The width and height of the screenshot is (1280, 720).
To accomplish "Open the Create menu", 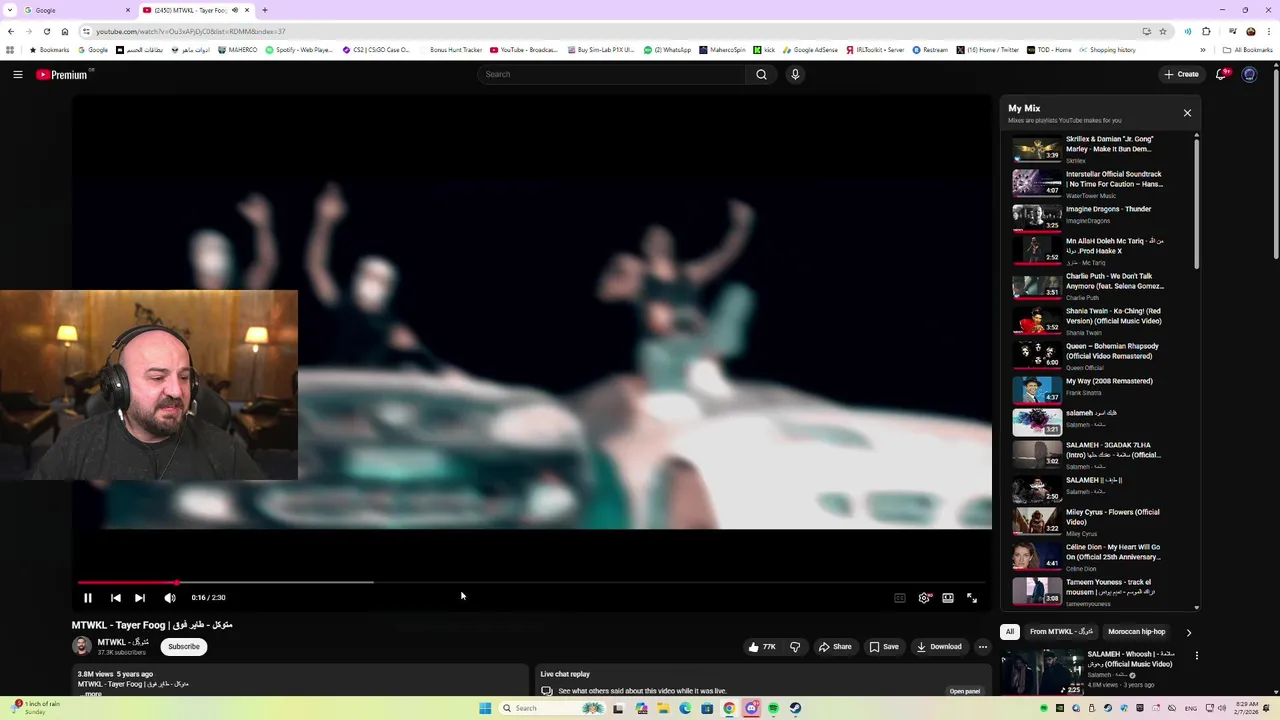I will tap(1181, 74).
